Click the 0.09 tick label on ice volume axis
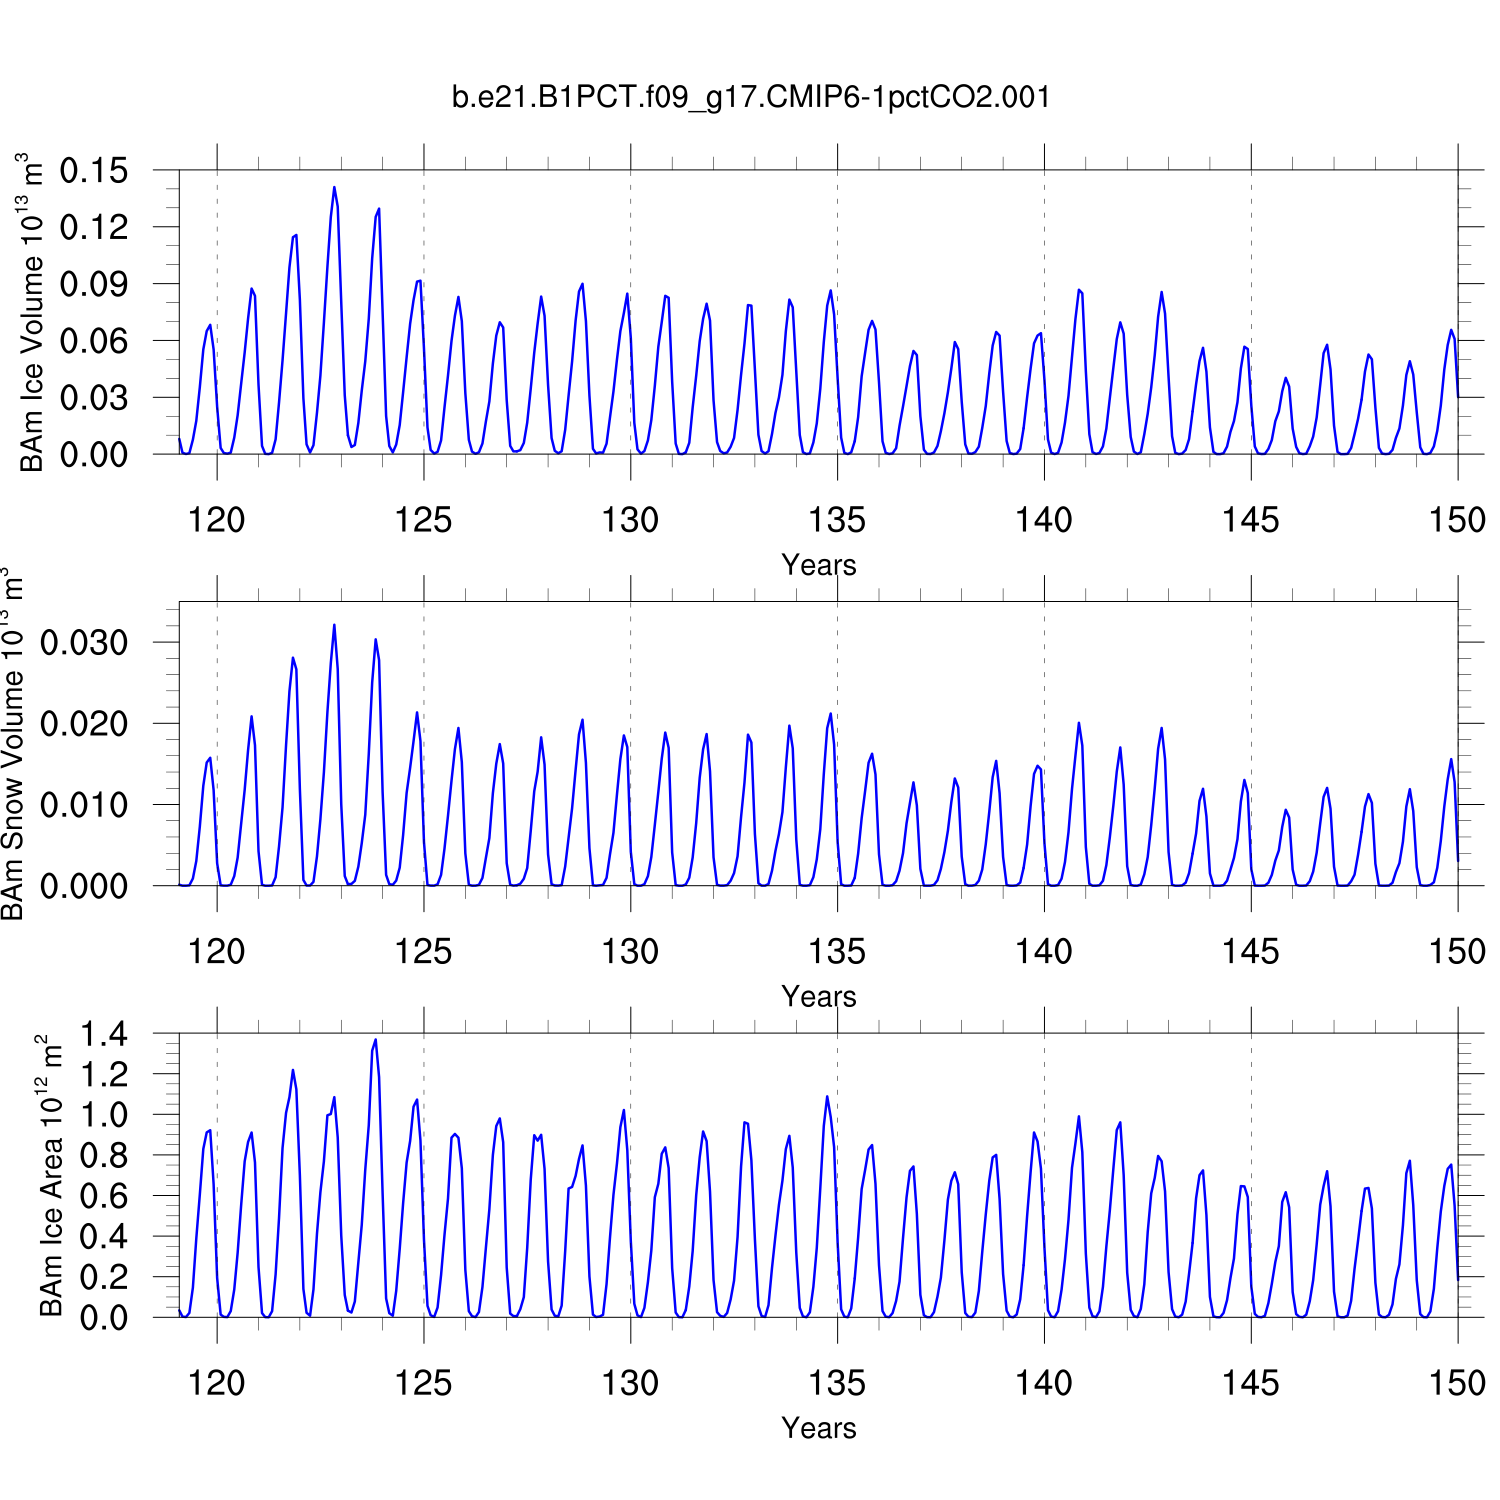 coord(93,284)
